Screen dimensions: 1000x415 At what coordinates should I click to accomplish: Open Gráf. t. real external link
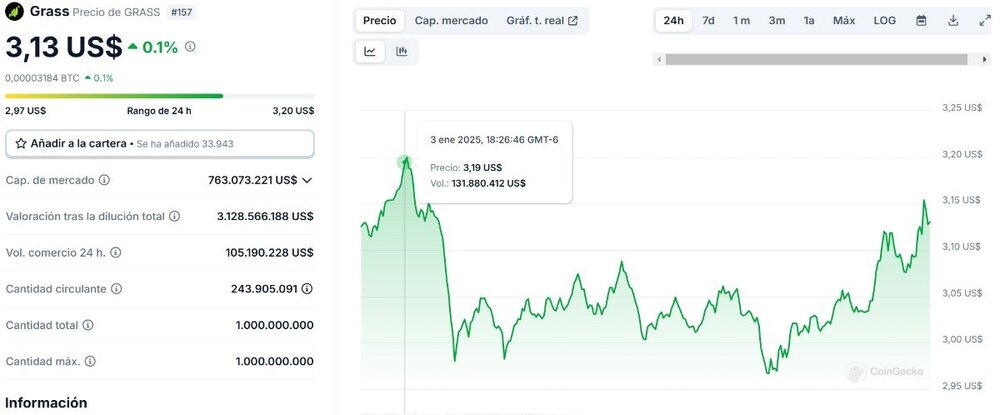click(542, 20)
